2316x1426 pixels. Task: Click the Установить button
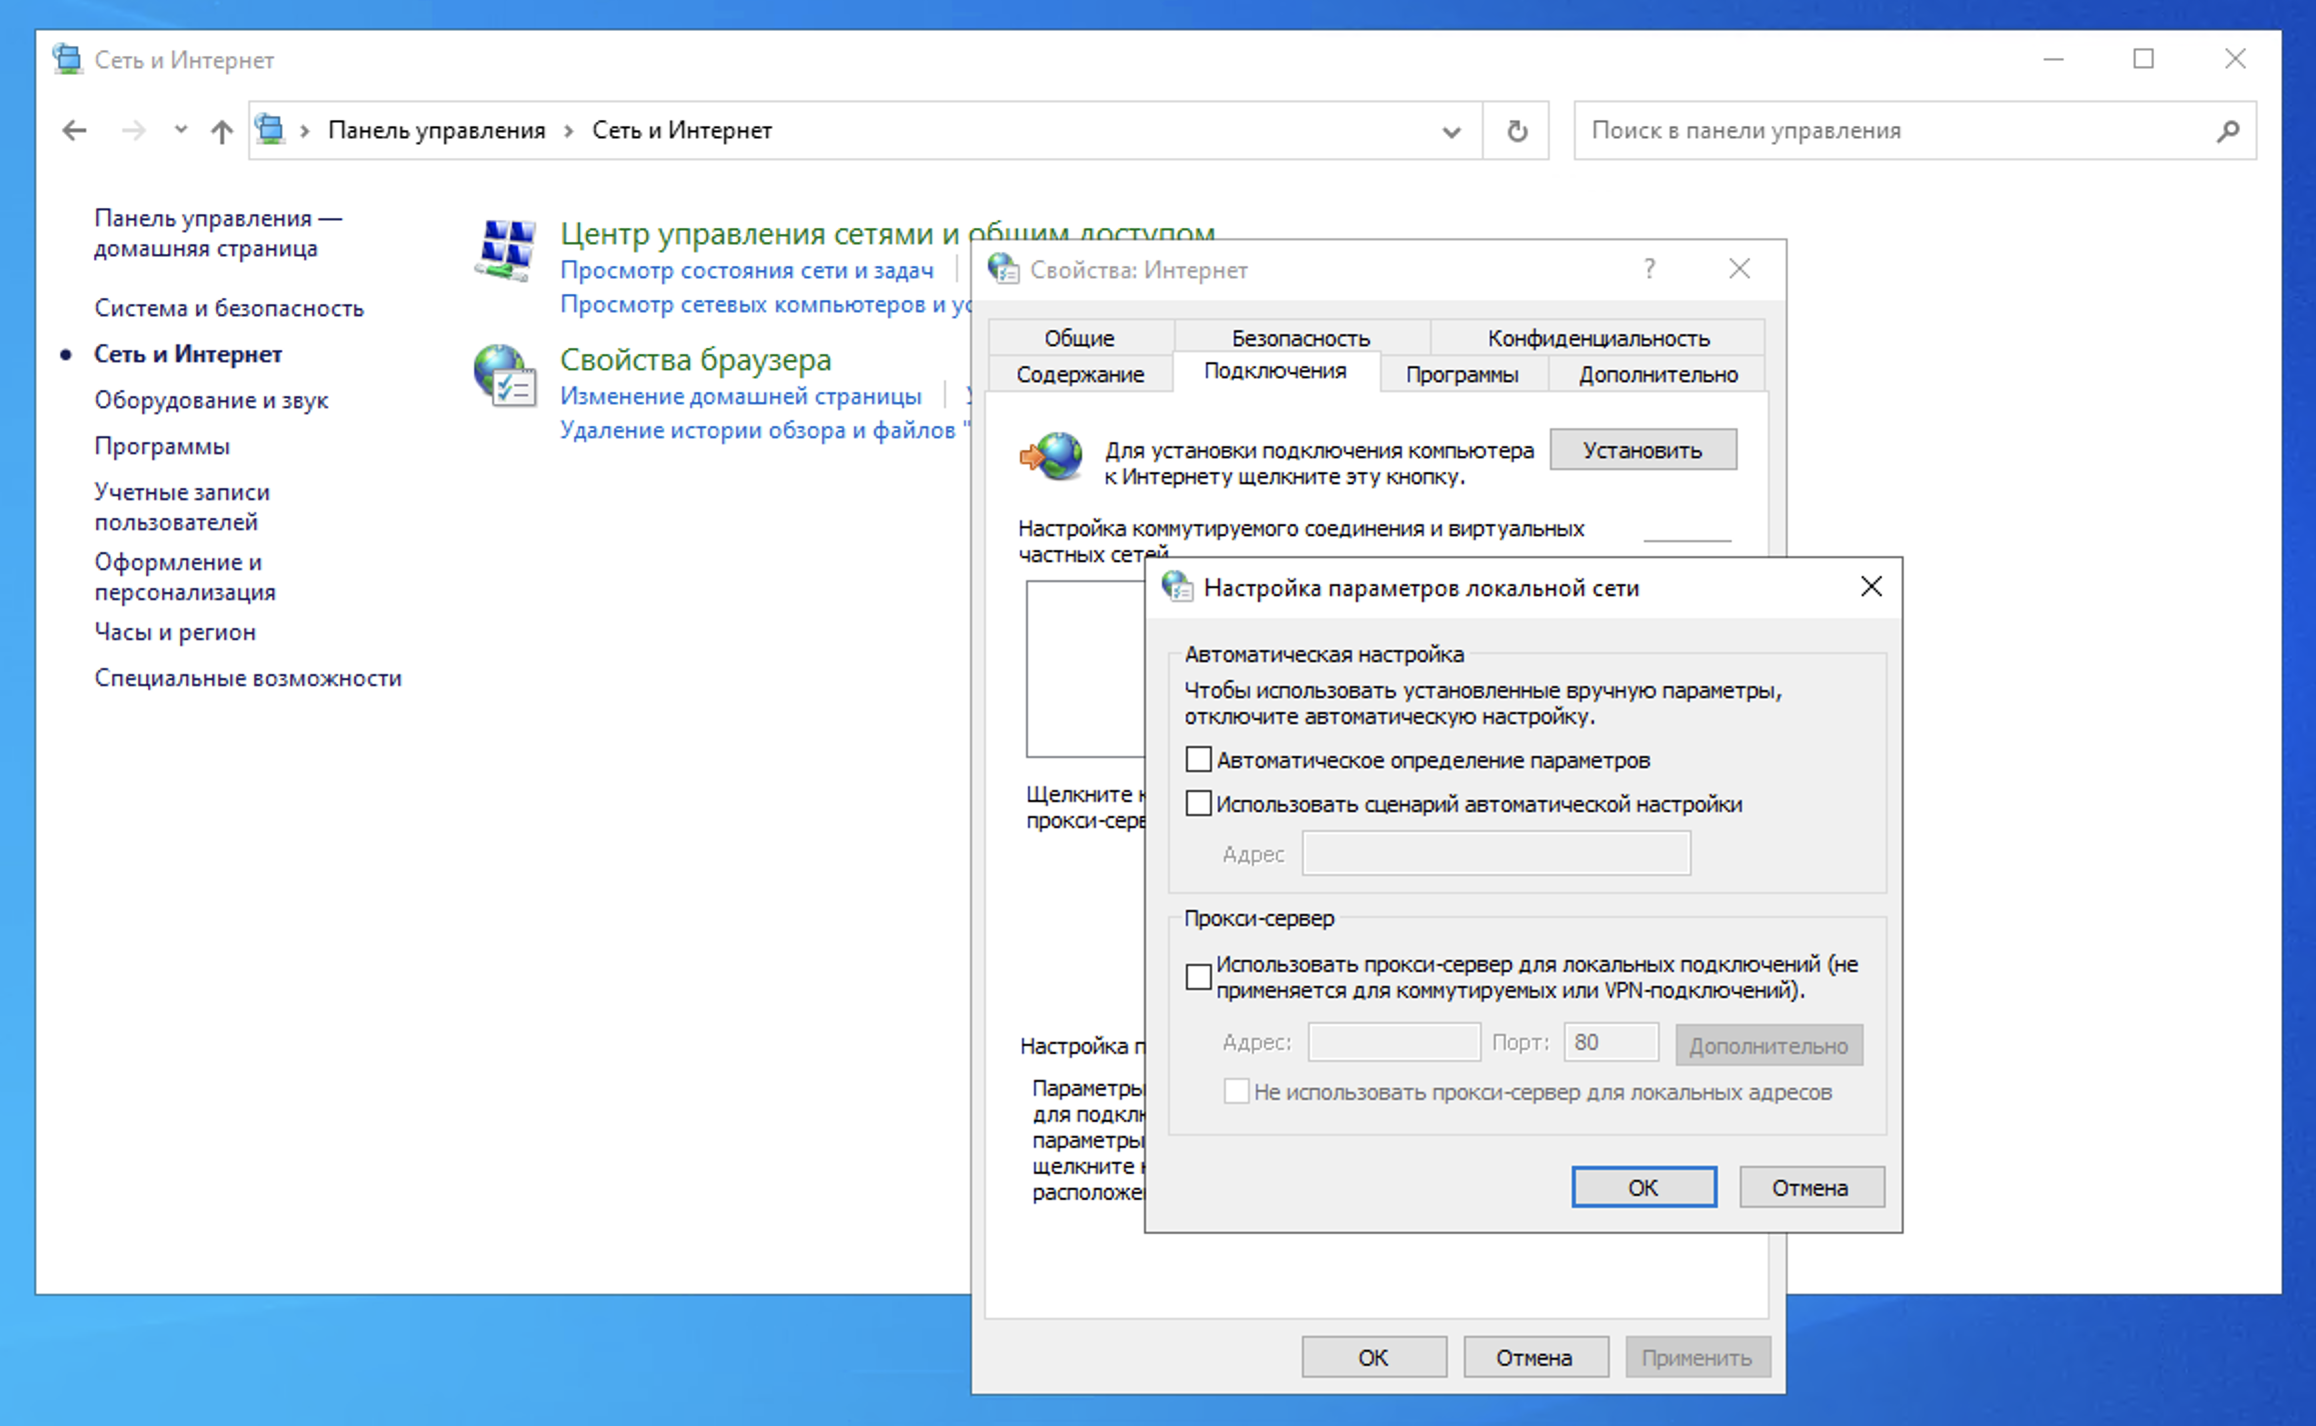(x=1642, y=451)
